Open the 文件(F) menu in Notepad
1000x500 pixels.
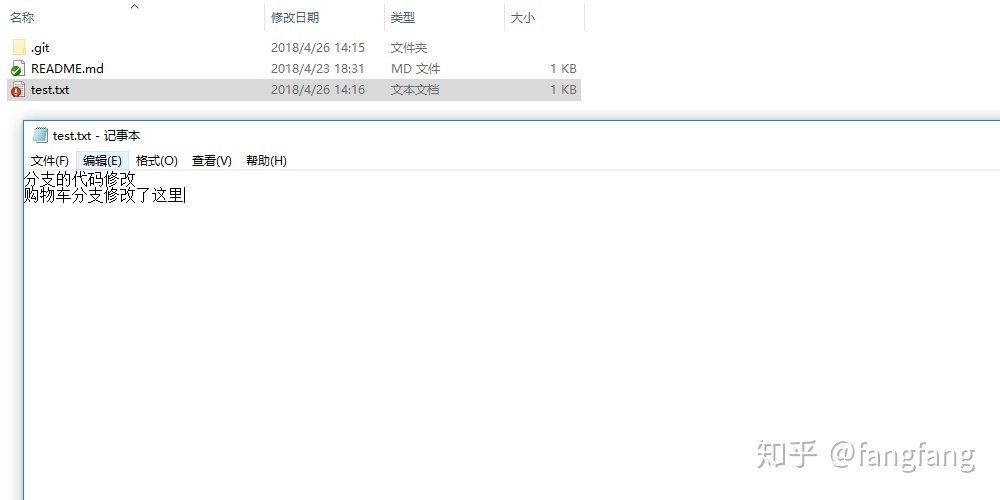pos(50,161)
